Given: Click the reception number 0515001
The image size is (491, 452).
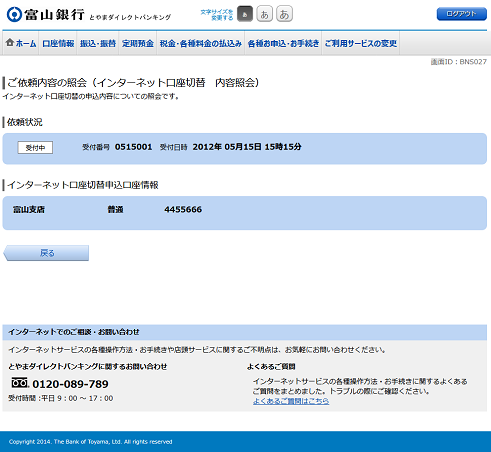Looking at the screenshot, I should [x=133, y=147].
